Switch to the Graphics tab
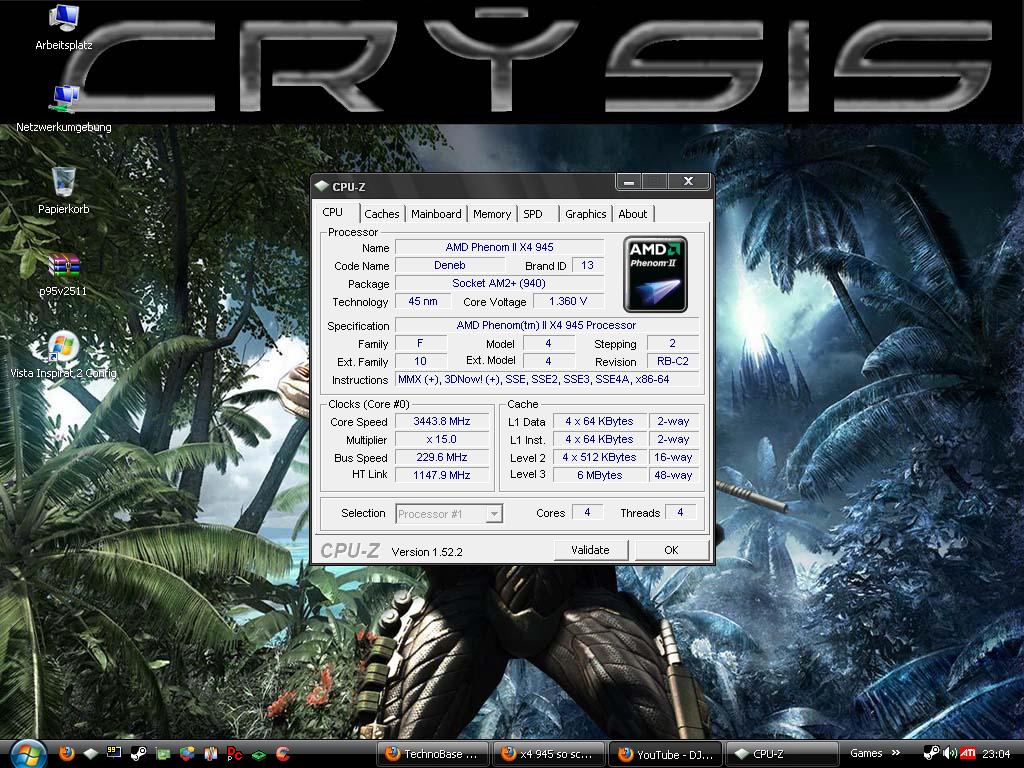Screen dimensions: 1024x768 (x=585, y=214)
